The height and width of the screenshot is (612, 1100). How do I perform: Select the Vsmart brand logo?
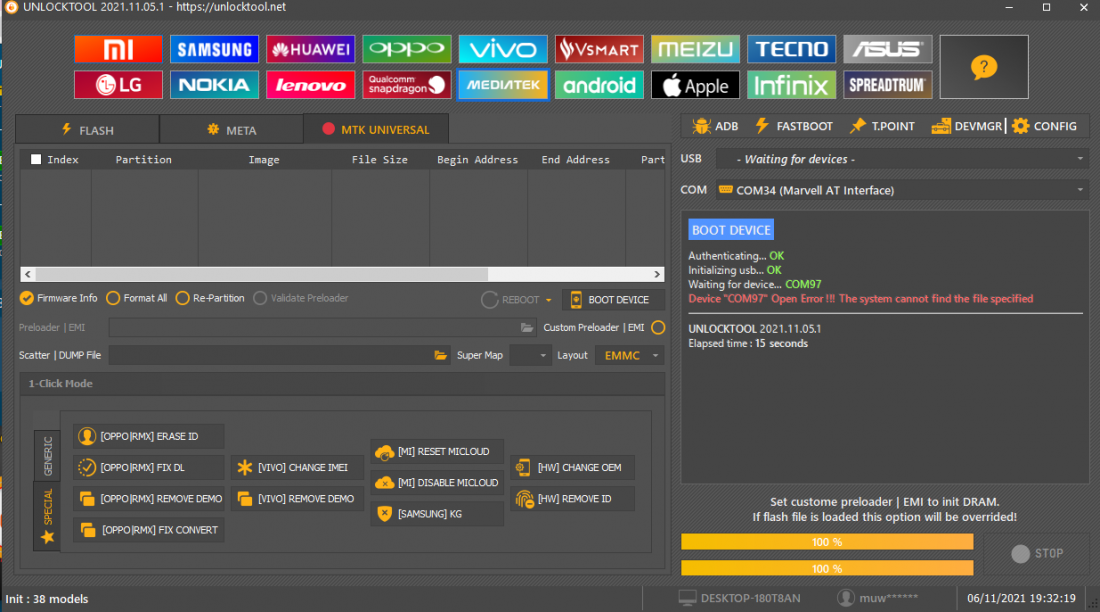tap(599, 49)
